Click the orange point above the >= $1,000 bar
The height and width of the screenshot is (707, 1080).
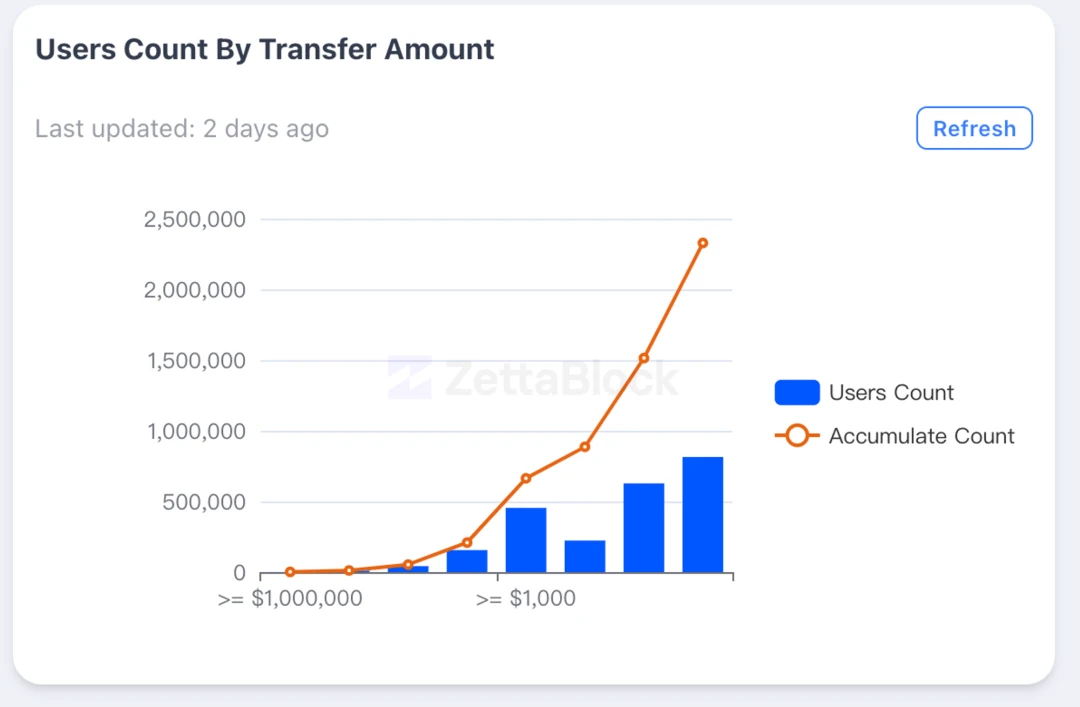pos(526,478)
